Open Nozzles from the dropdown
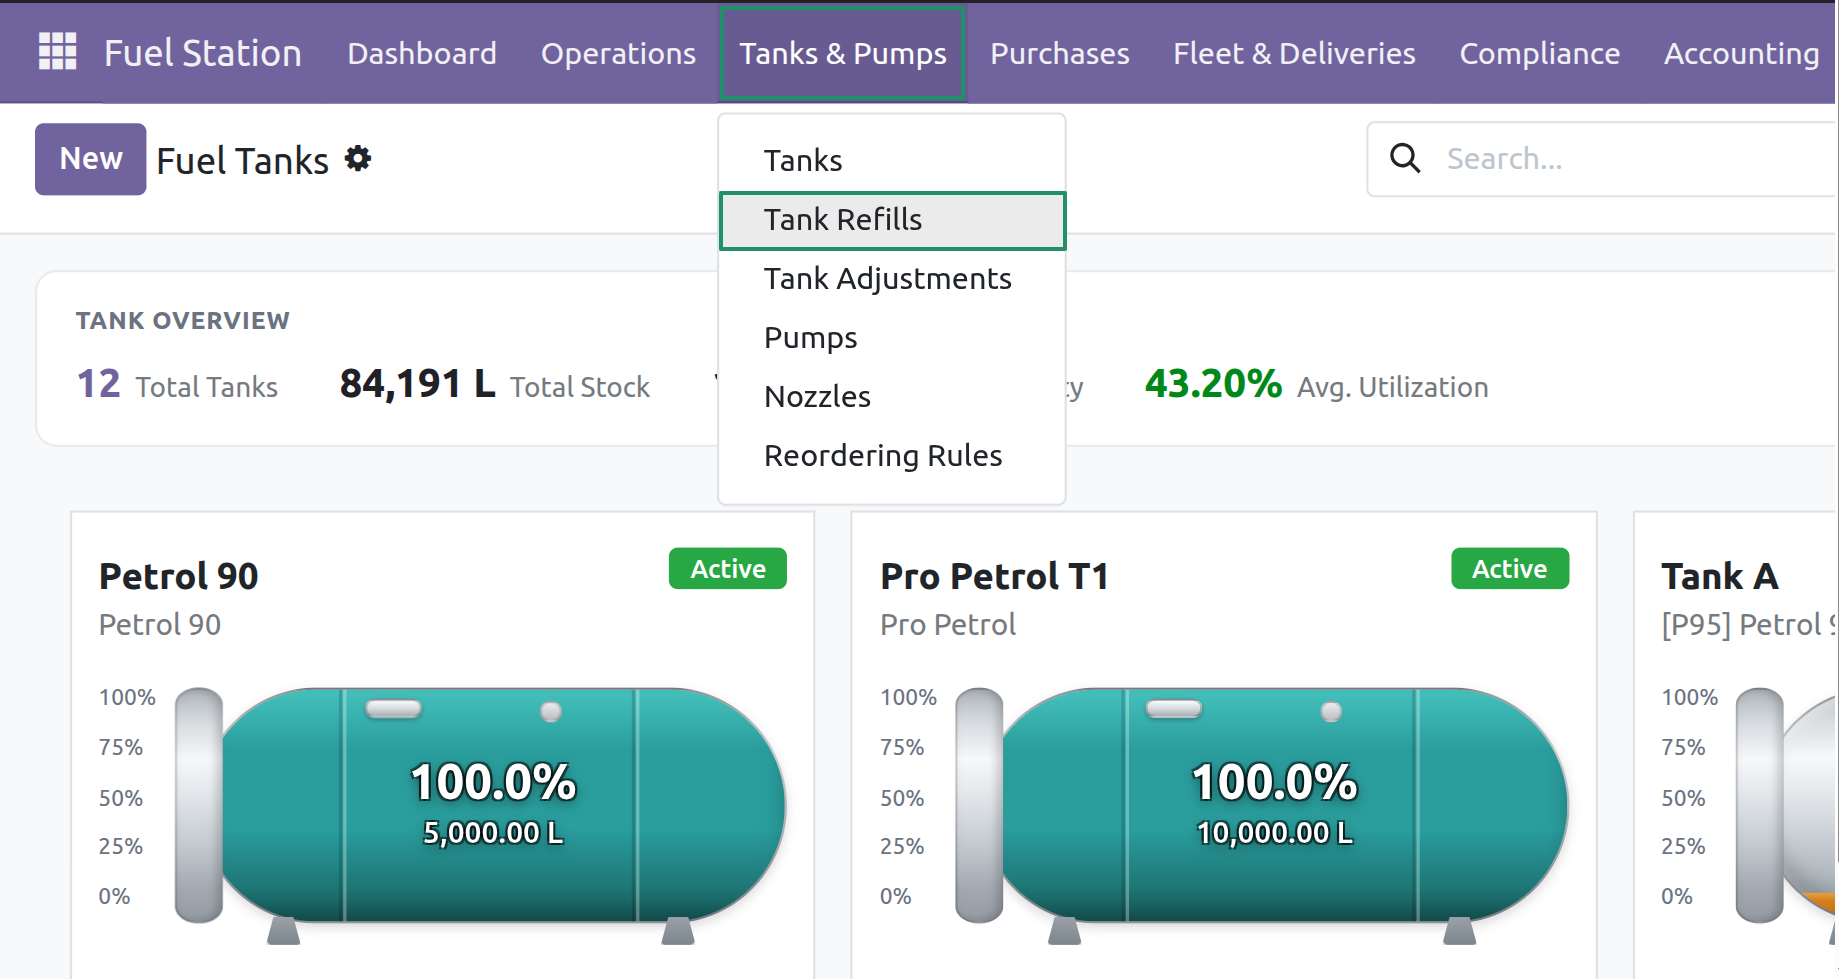This screenshot has height=979, width=1839. point(892,397)
